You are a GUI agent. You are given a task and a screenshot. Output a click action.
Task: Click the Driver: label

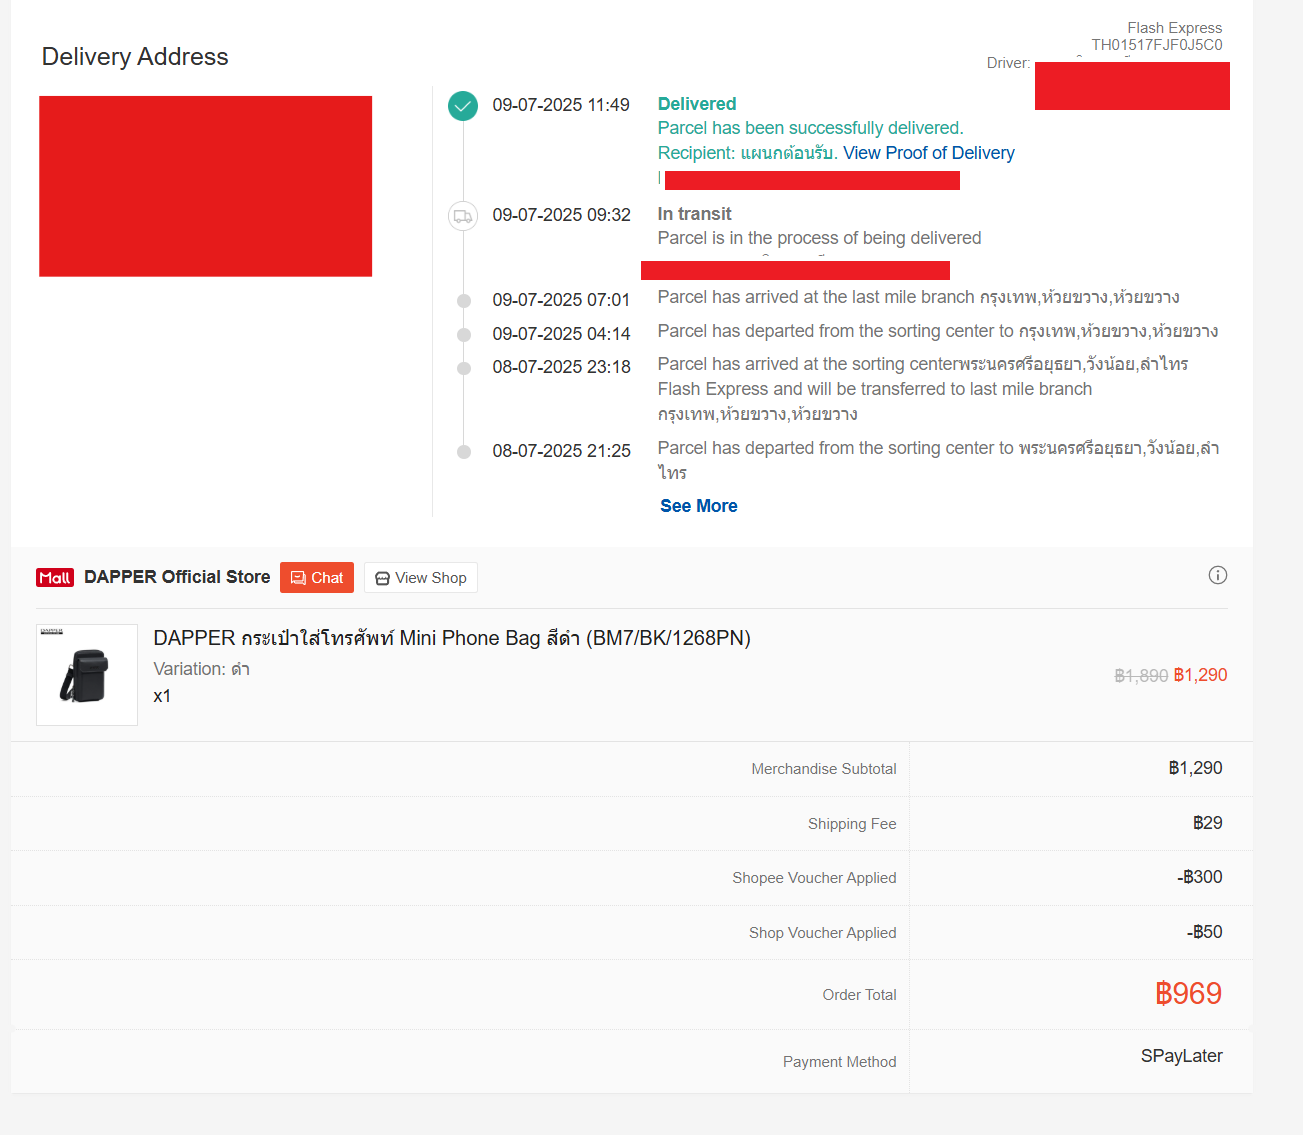(x=1008, y=63)
